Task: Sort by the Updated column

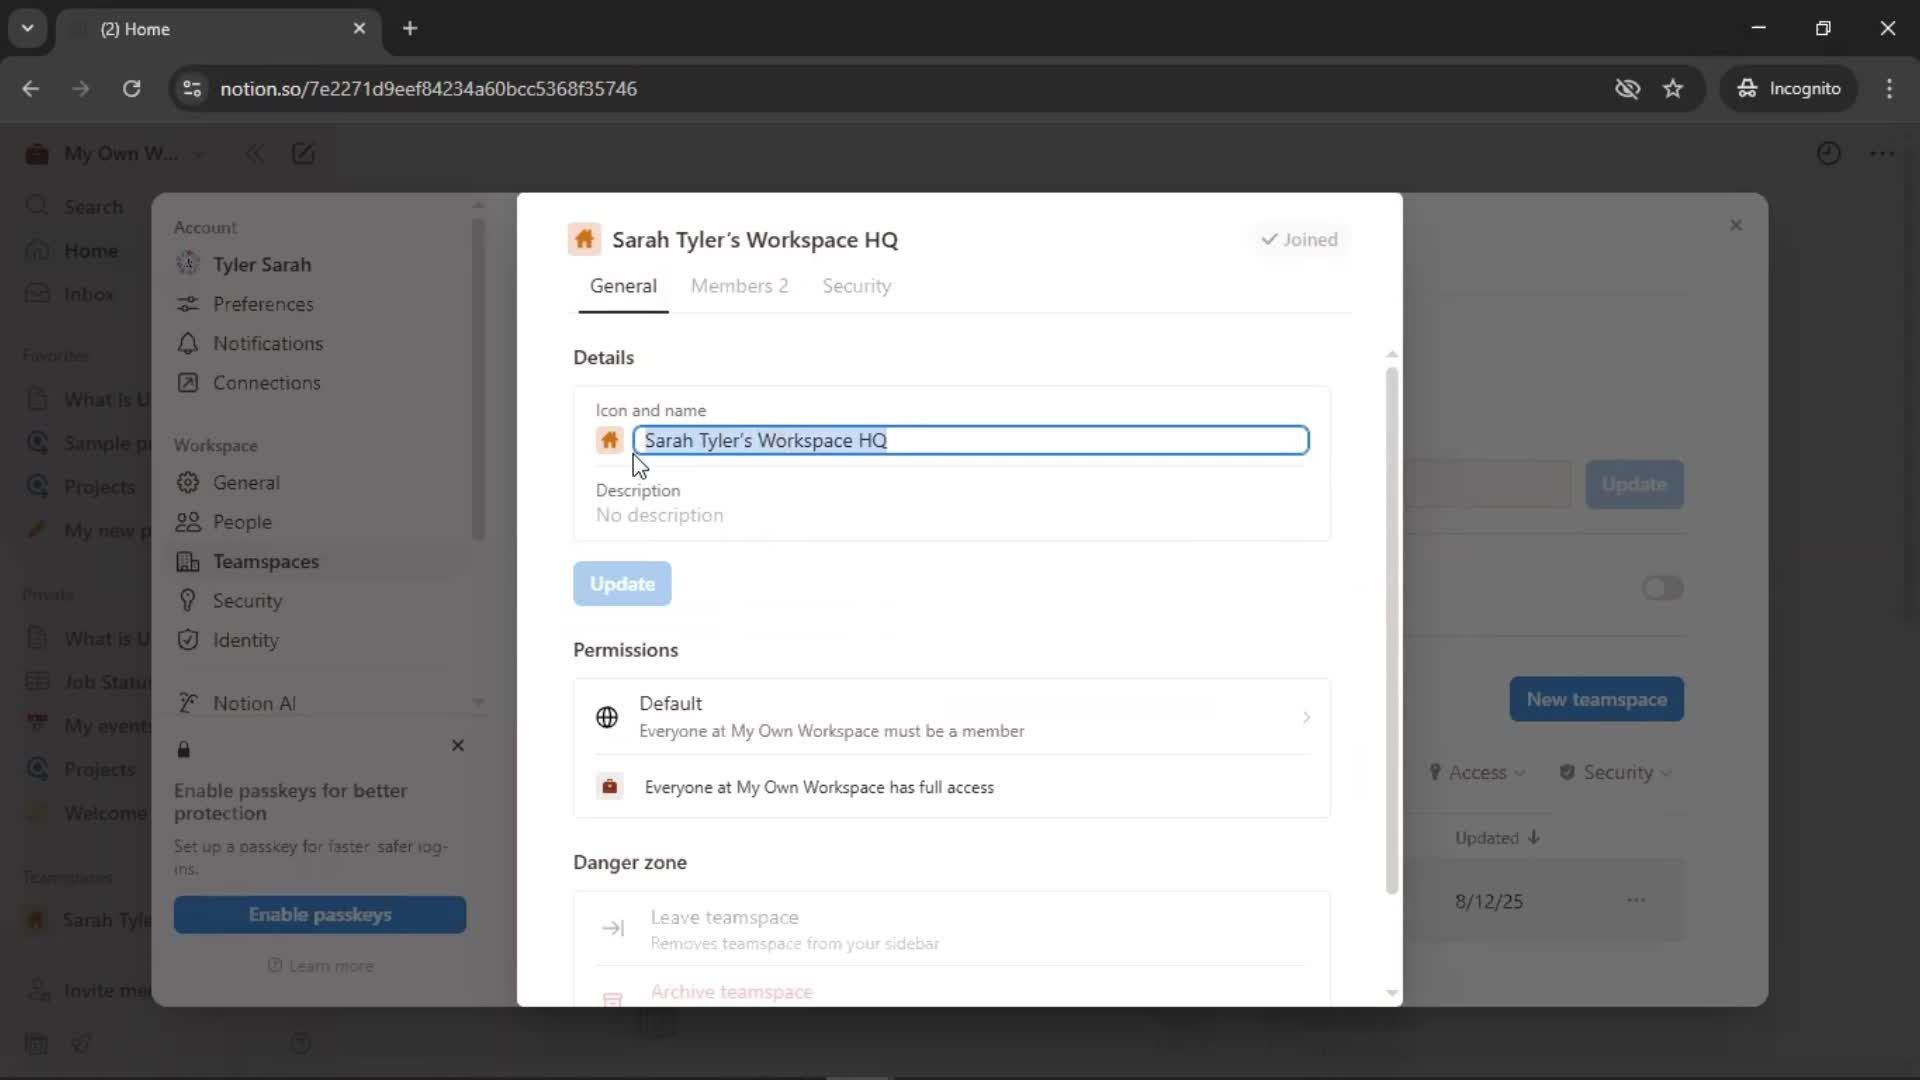Action: tap(1497, 838)
